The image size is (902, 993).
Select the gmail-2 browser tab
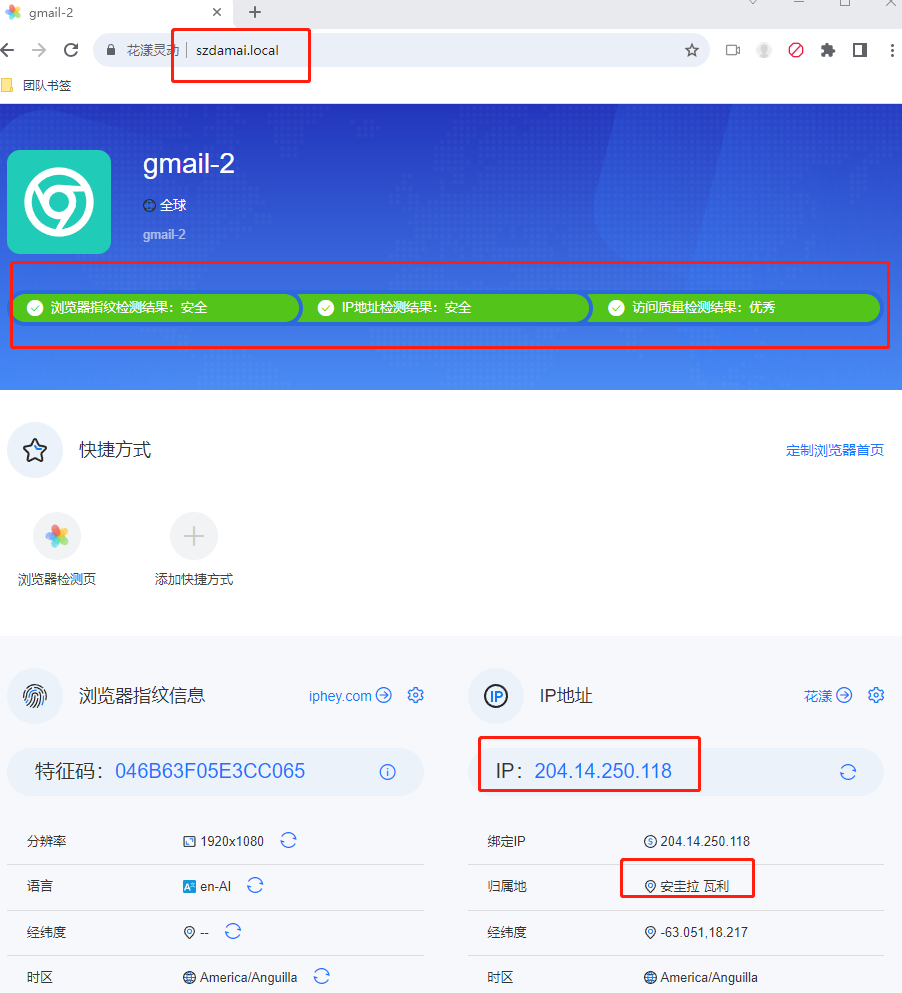click(x=110, y=12)
